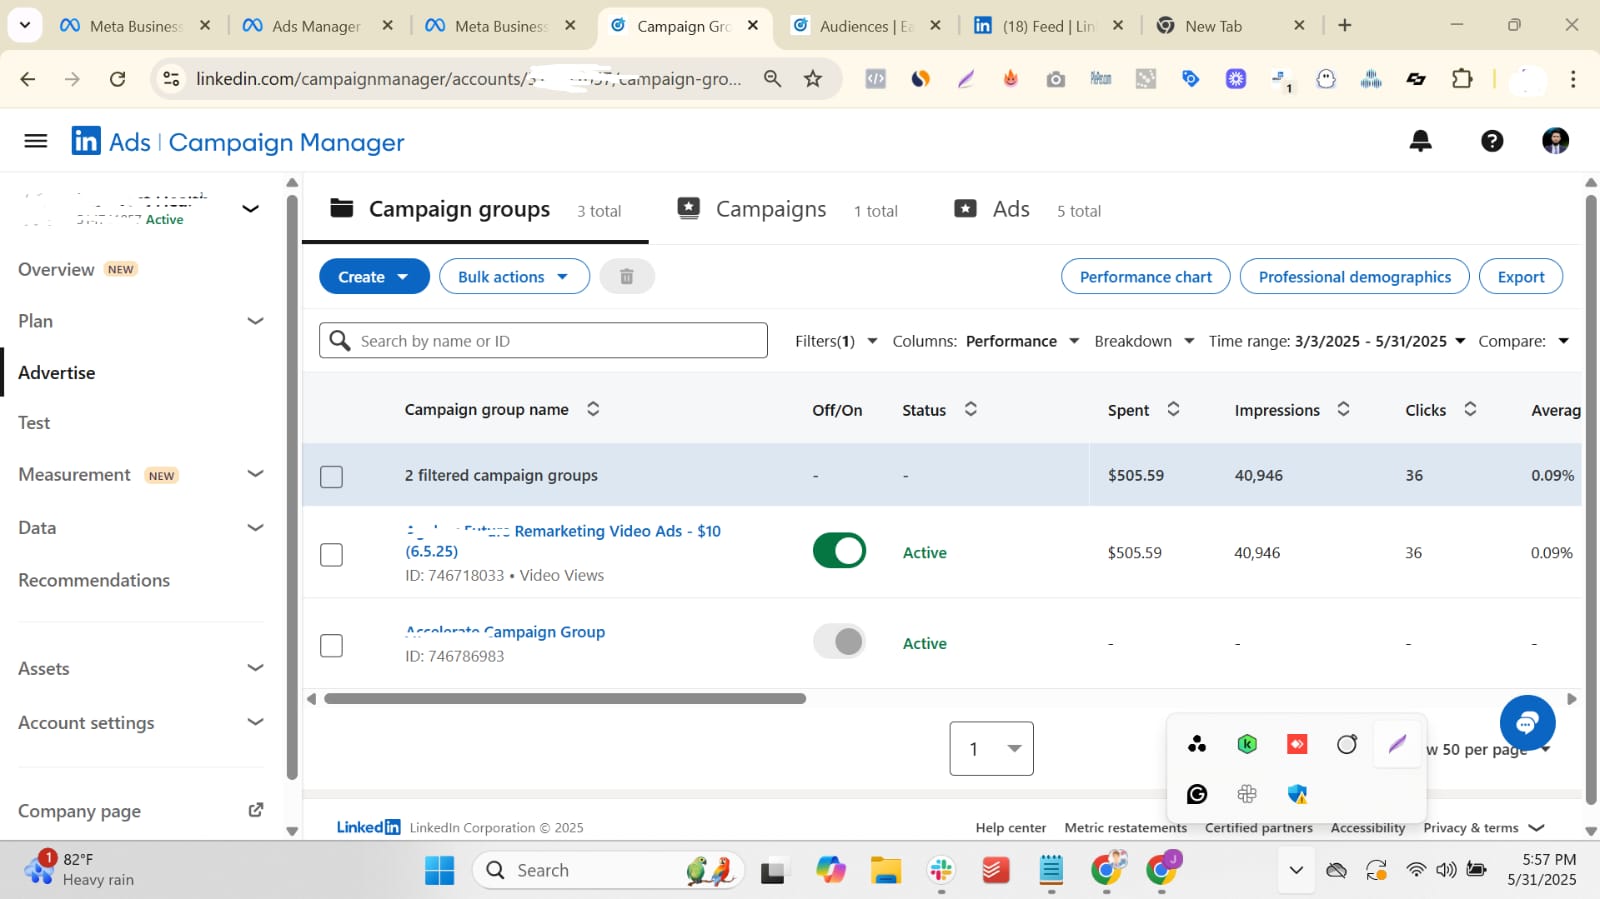Open the chat support bubble
This screenshot has width=1600, height=899.
click(x=1527, y=722)
